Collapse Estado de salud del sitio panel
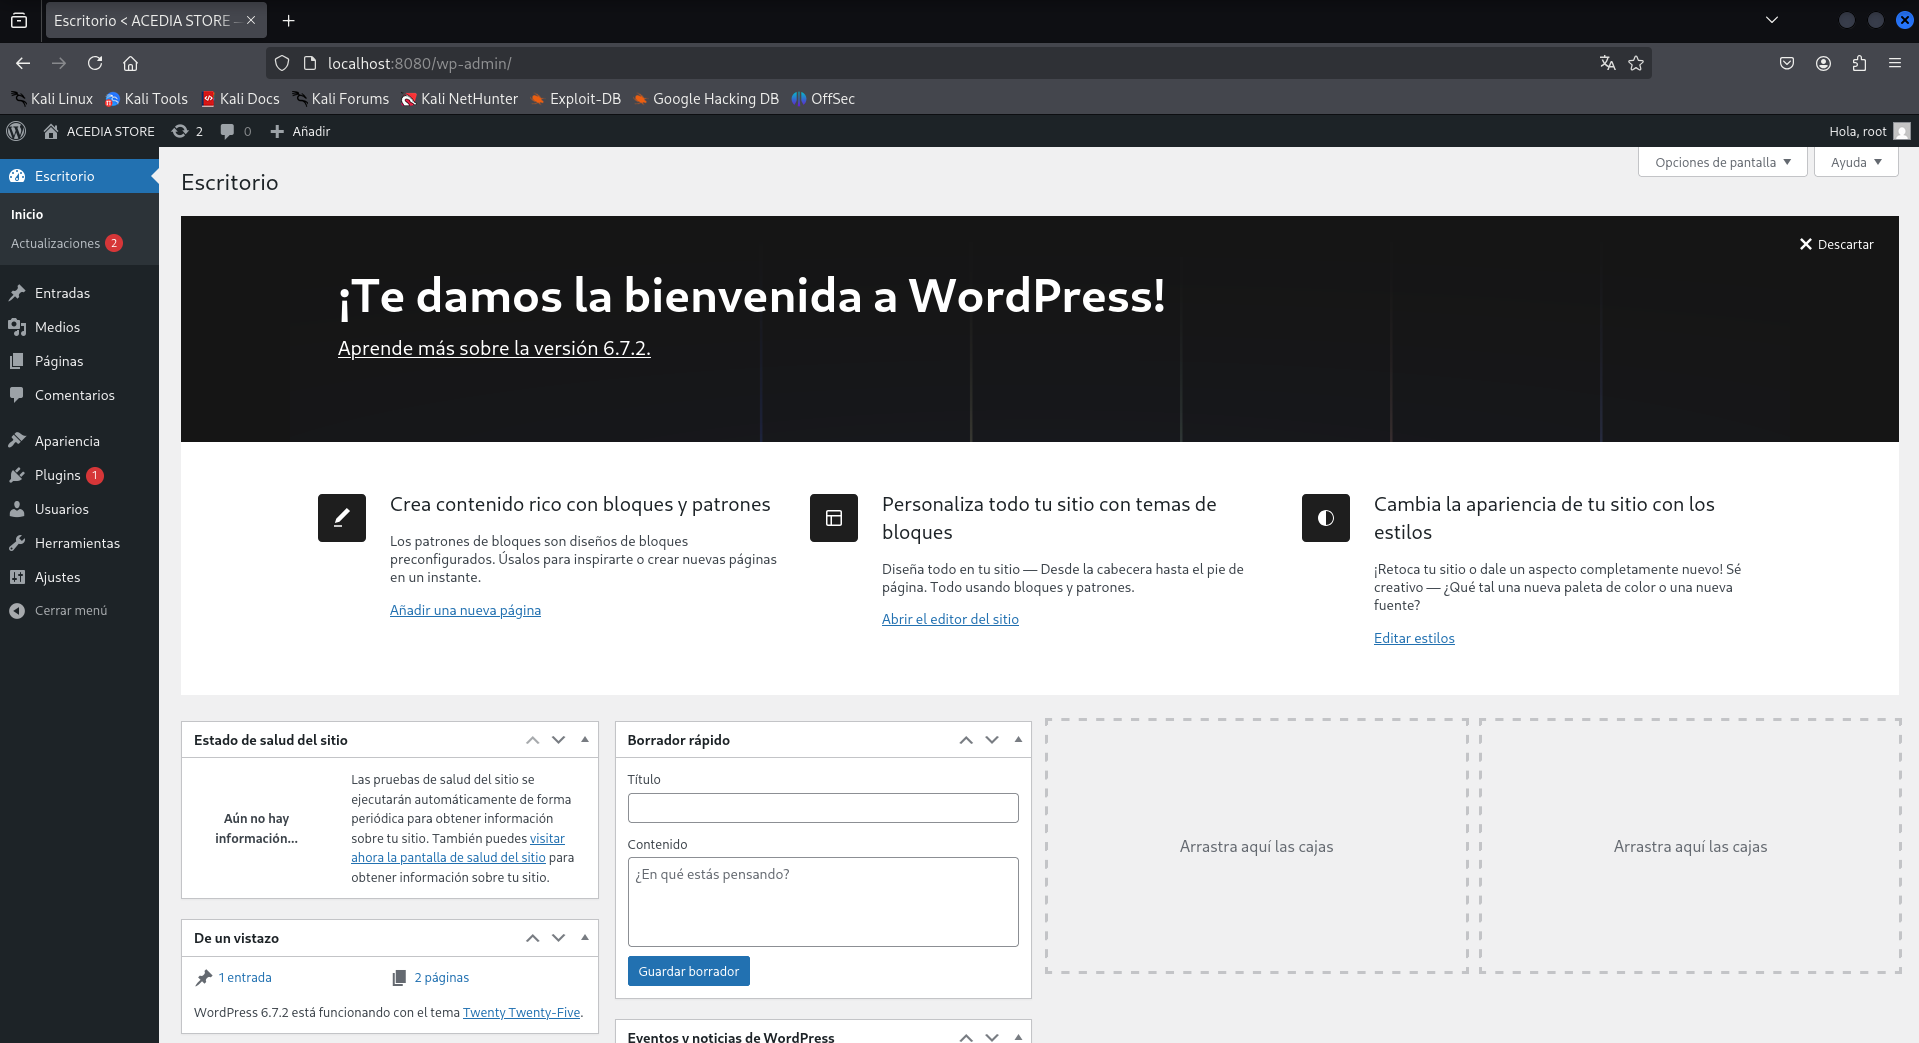 click(585, 740)
